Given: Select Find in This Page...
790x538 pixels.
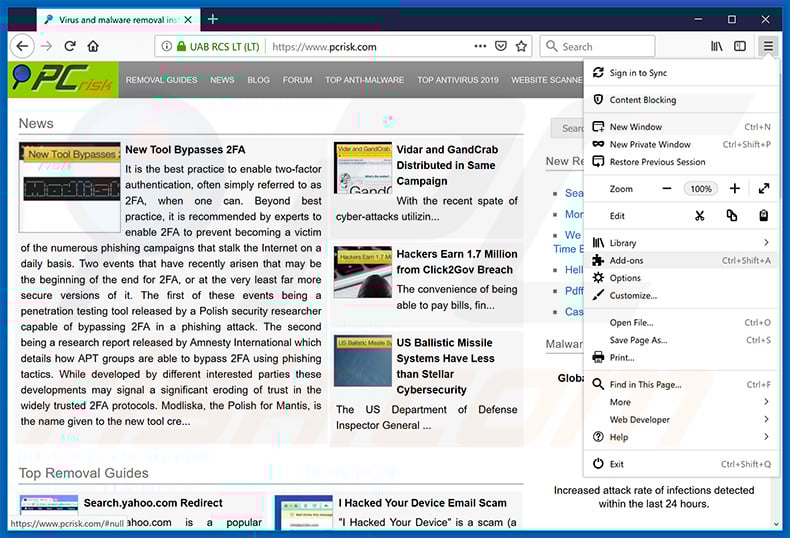Looking at the screenshot, I should click(682, 384).
